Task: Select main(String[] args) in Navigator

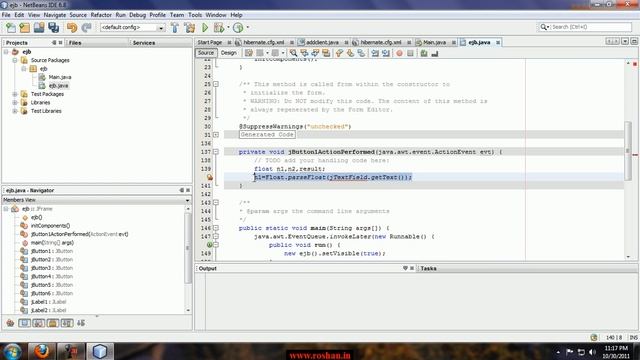Action: [x=52, y=243]
